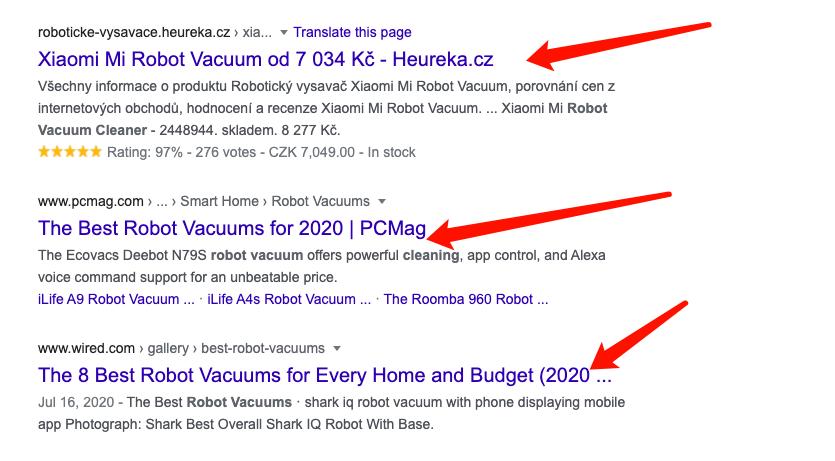Image resolution: width=835 pixels, height=461 pixels.
Task: Open The 8 Best Robot Vacuums Wired result
Action: click(x=325, y=375)
